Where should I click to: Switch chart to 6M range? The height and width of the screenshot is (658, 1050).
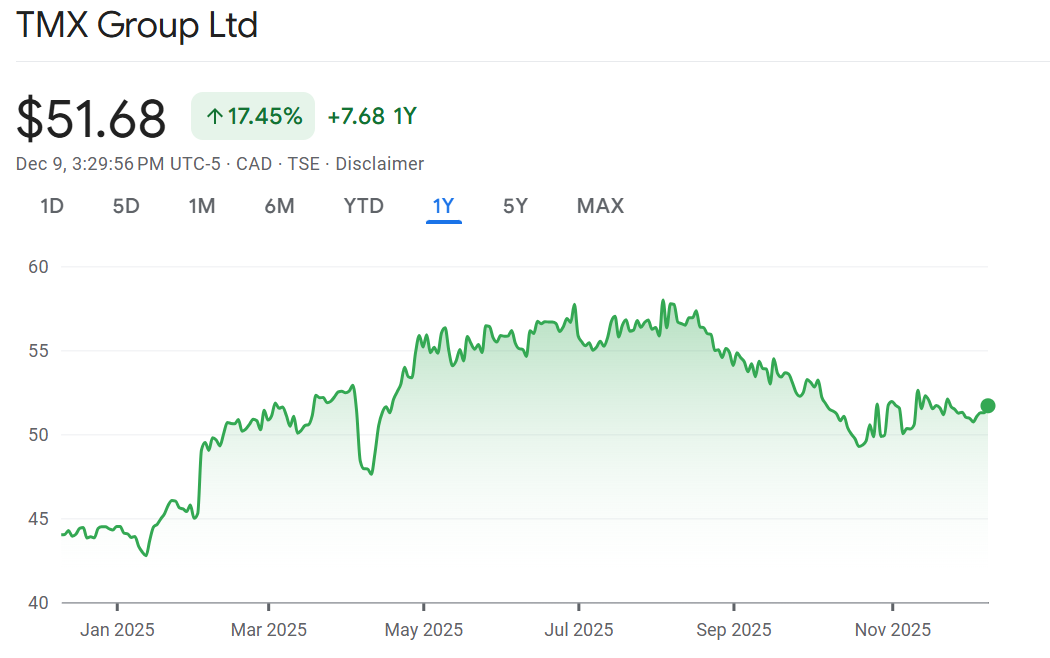279,206
